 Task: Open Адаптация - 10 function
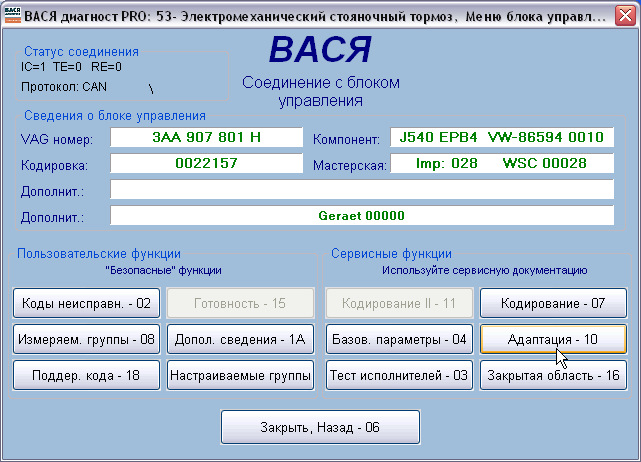pyautogui.click(x=553, y=339)
